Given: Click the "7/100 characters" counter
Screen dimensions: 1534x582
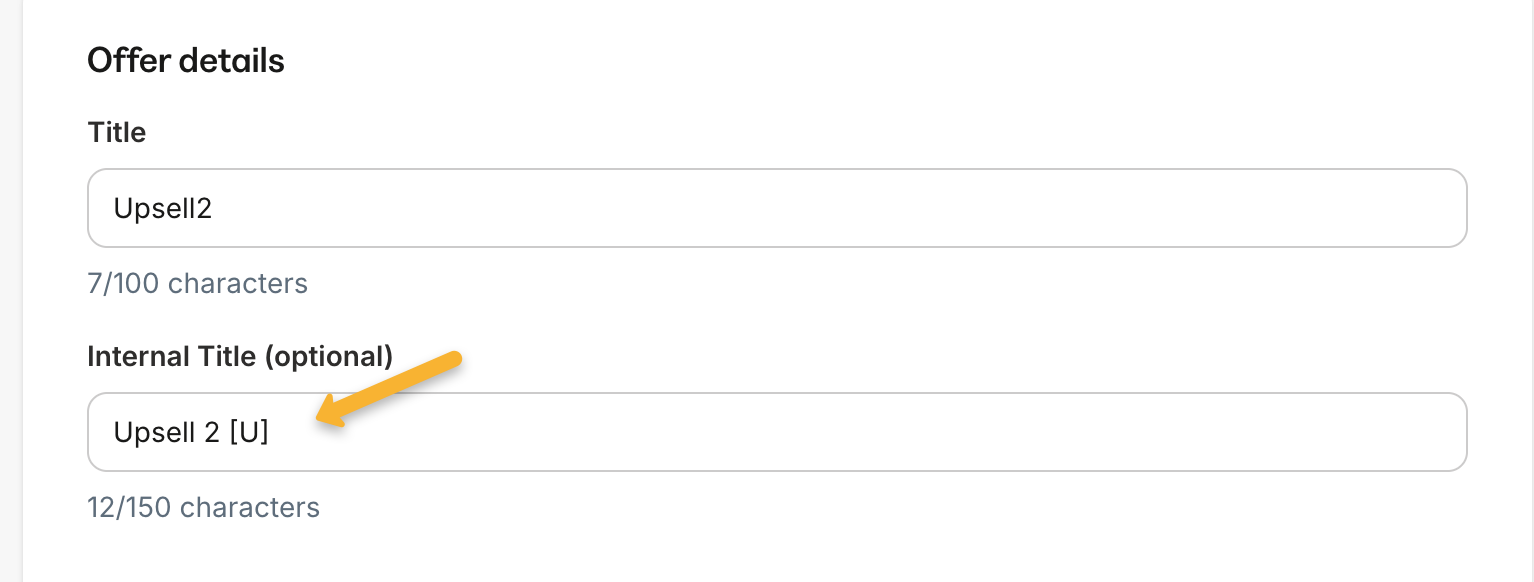Looking at the screenshot, I should [197, 284].
